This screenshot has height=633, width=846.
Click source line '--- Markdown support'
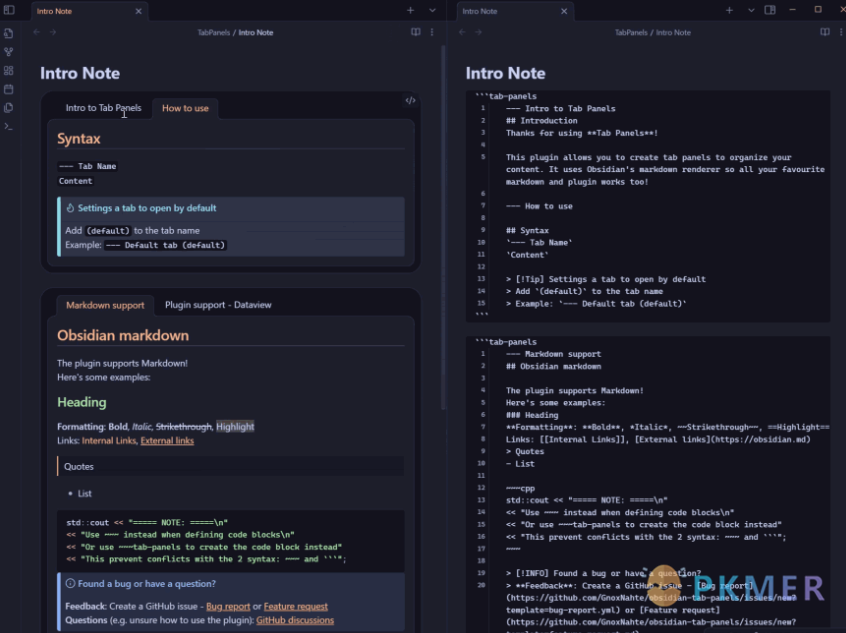click(x=553, y=354)
